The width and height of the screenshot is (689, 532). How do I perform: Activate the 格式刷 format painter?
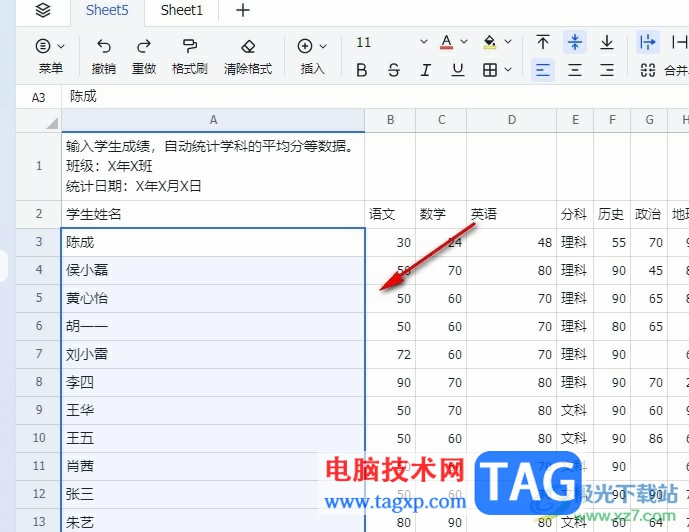pyautogui.click(x=189, y=56)
